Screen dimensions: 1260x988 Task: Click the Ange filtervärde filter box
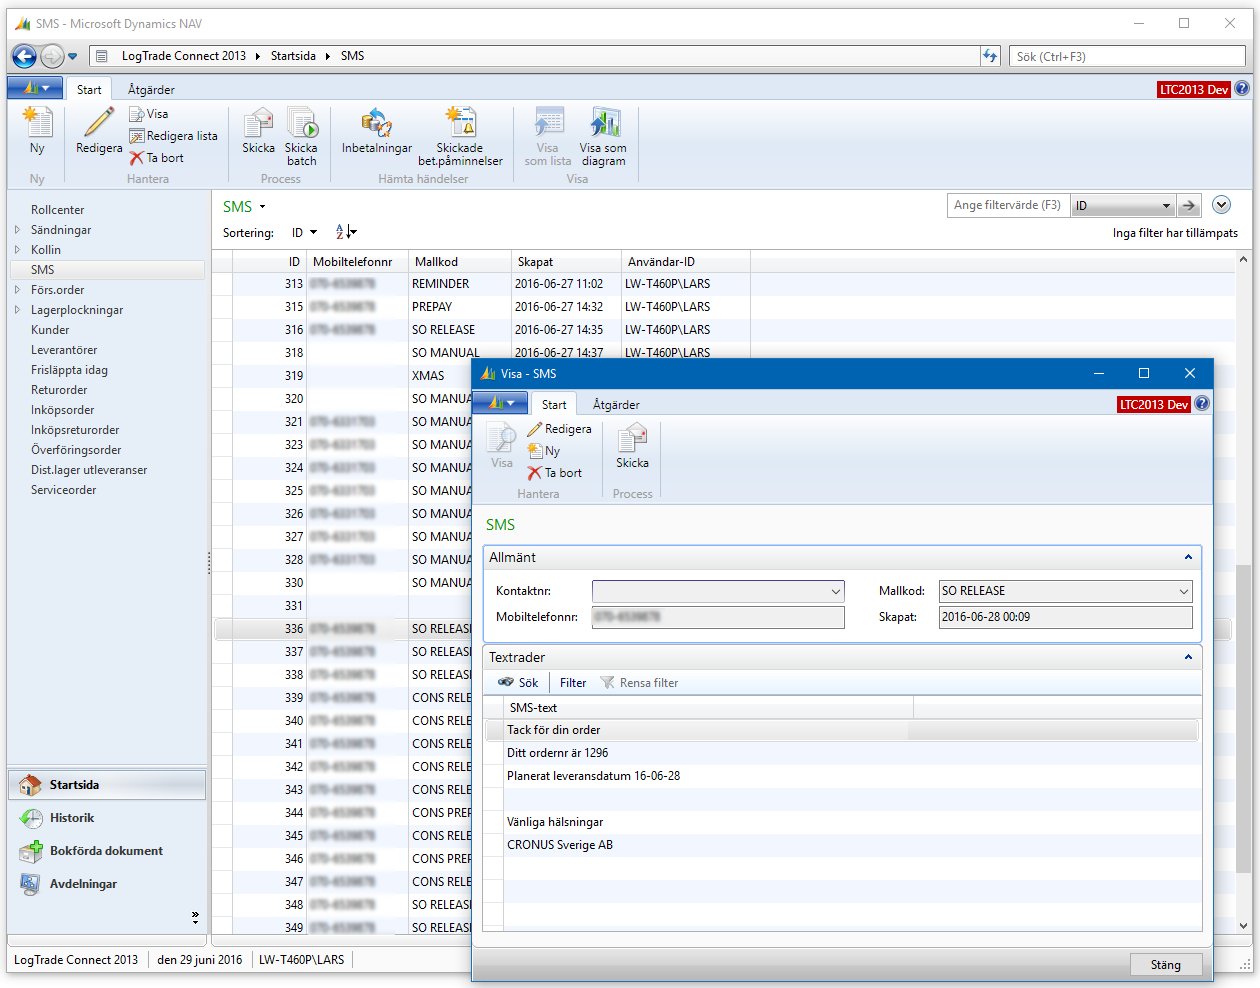tap(1008, 205)
